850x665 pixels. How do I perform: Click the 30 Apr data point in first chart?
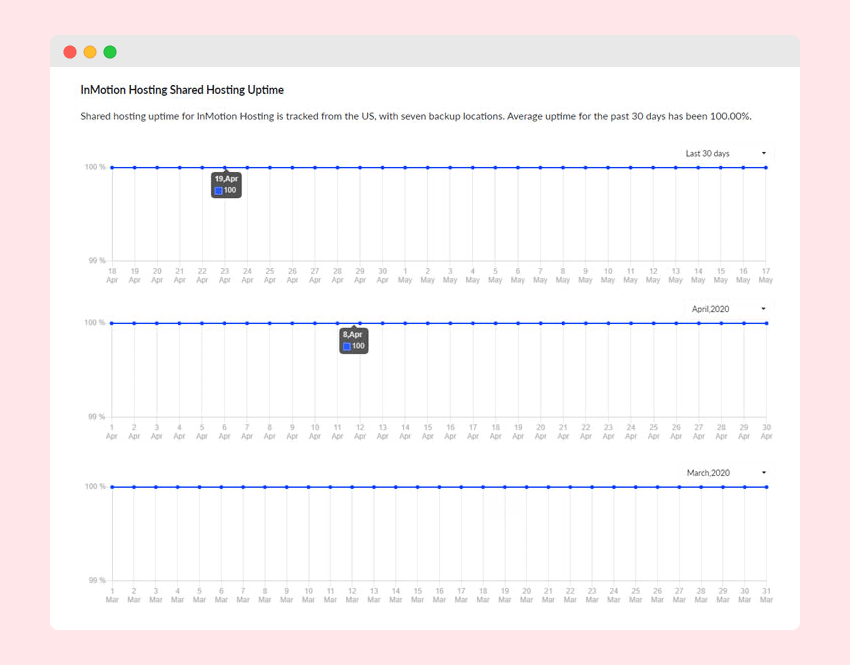point(383,167)
